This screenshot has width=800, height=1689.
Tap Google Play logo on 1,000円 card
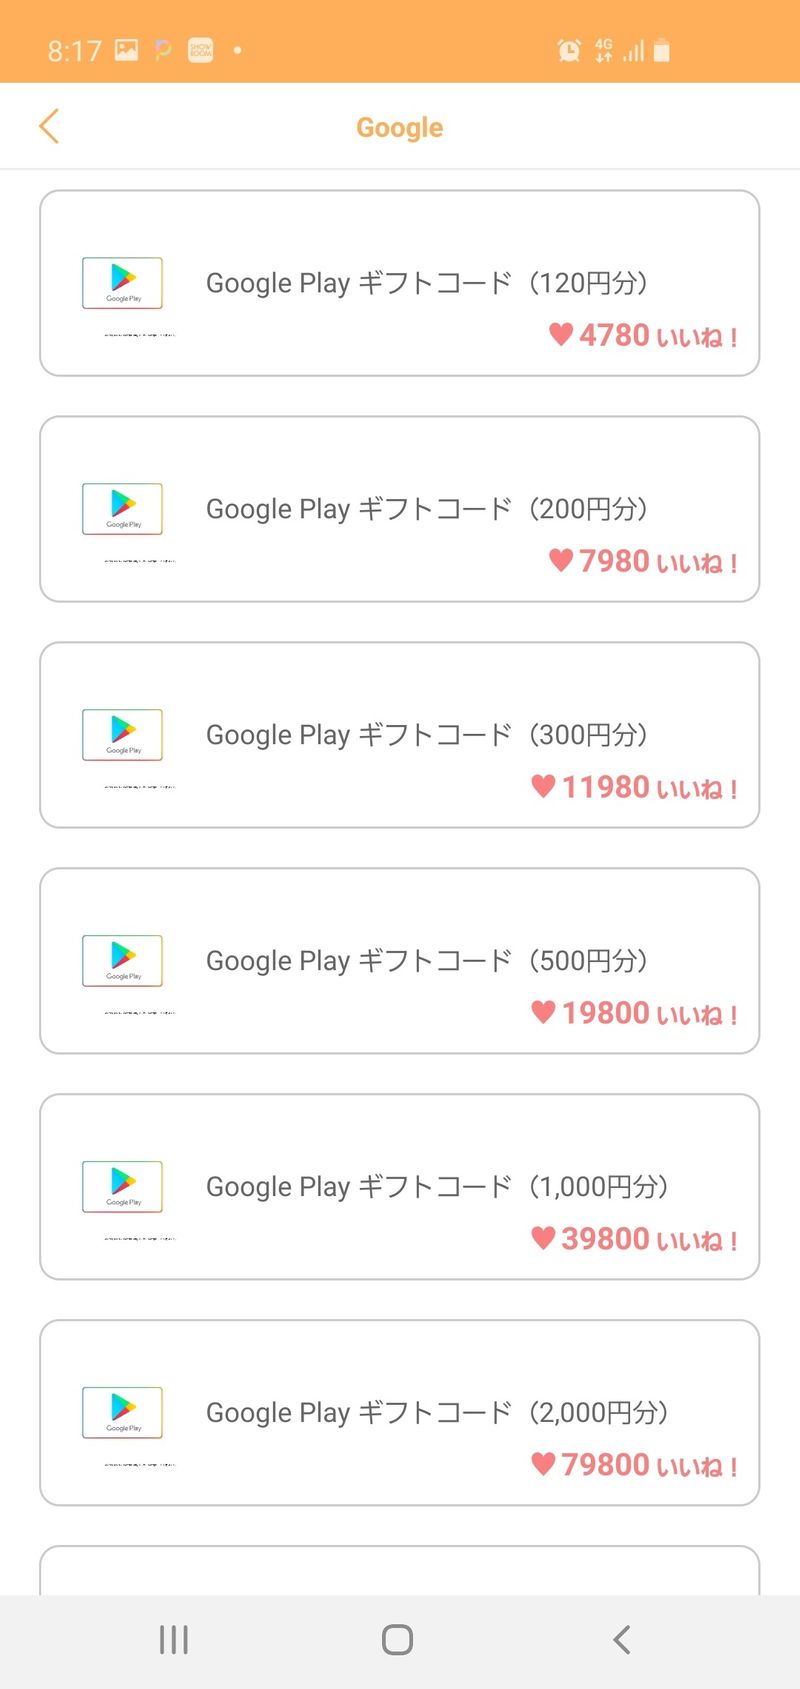coord(122,1188)
